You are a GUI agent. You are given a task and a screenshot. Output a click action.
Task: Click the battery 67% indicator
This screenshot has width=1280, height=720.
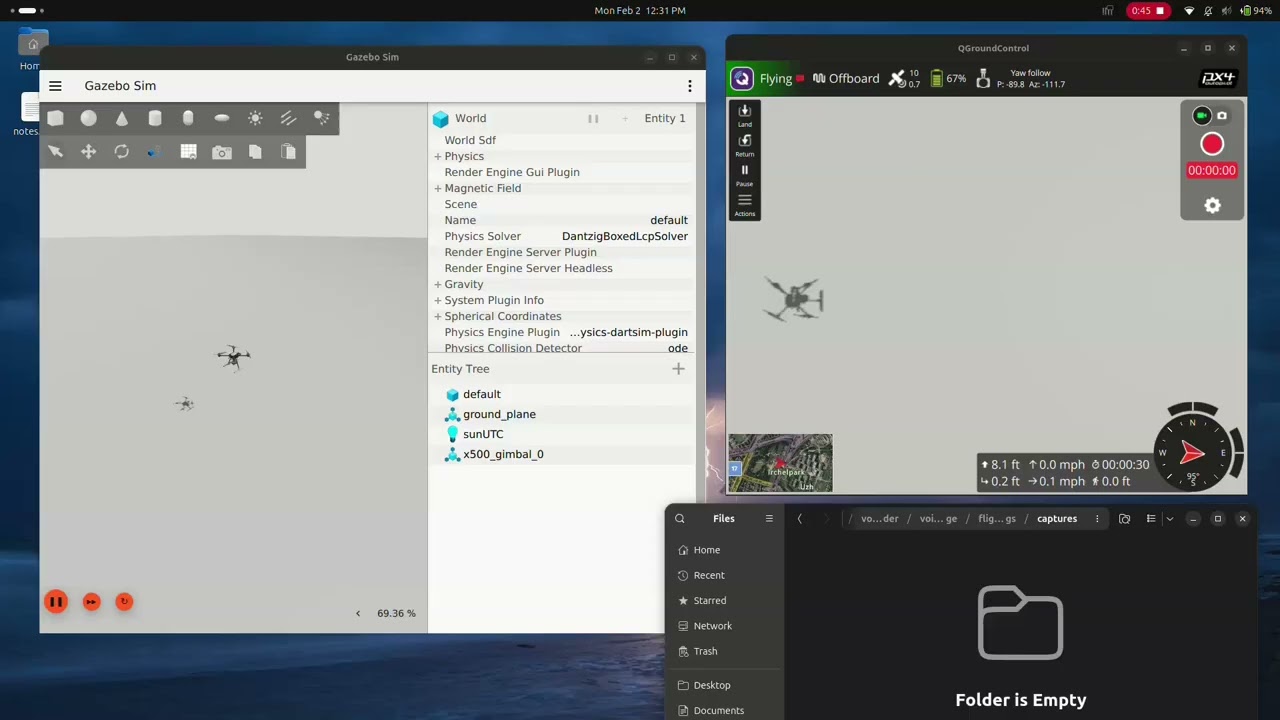point(948,78)
